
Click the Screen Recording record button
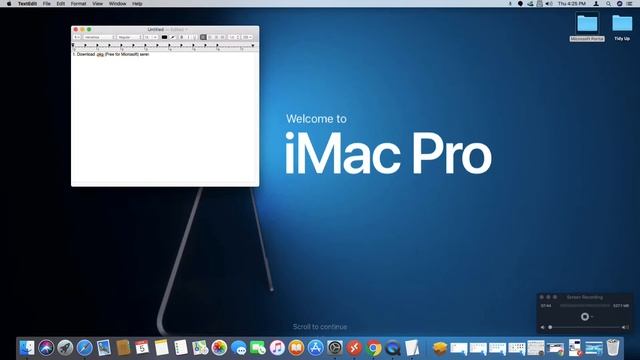[585, 317]
